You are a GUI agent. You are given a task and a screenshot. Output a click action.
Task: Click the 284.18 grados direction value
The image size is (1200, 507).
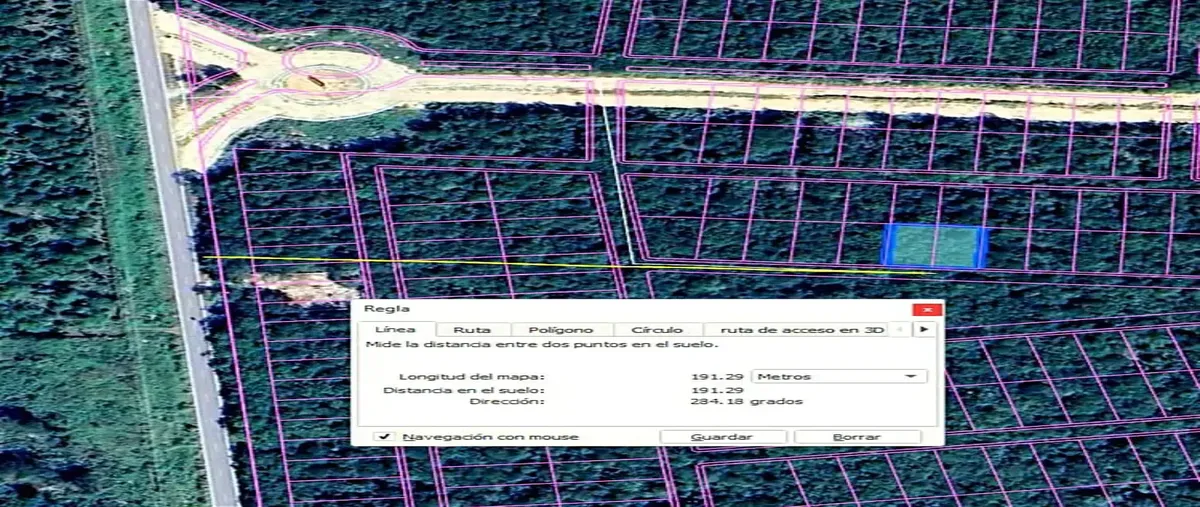[746, 401]
